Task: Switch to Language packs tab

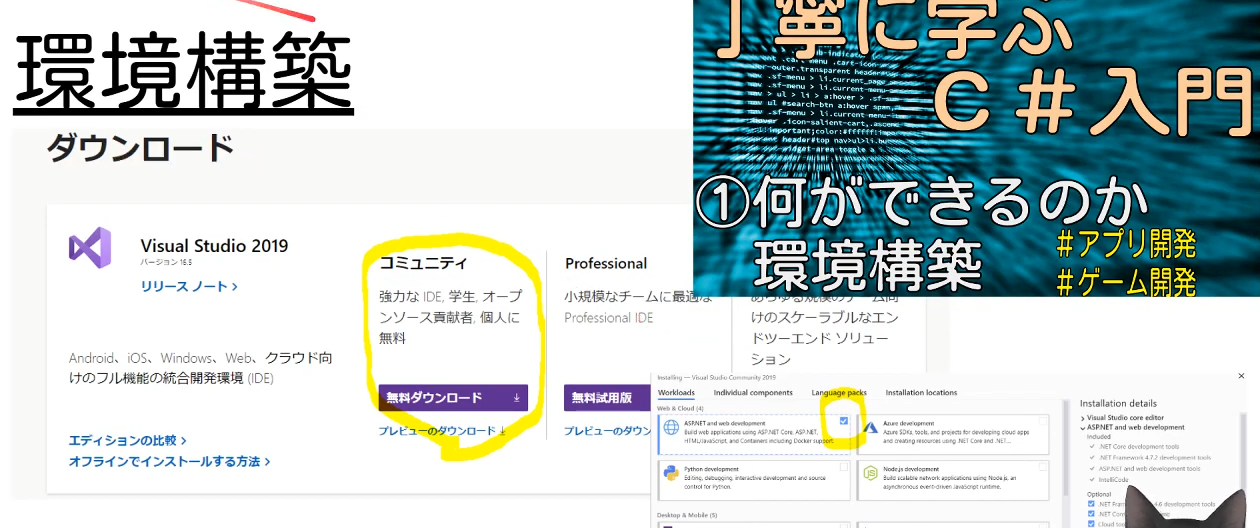Action: (x=839, y=393)
